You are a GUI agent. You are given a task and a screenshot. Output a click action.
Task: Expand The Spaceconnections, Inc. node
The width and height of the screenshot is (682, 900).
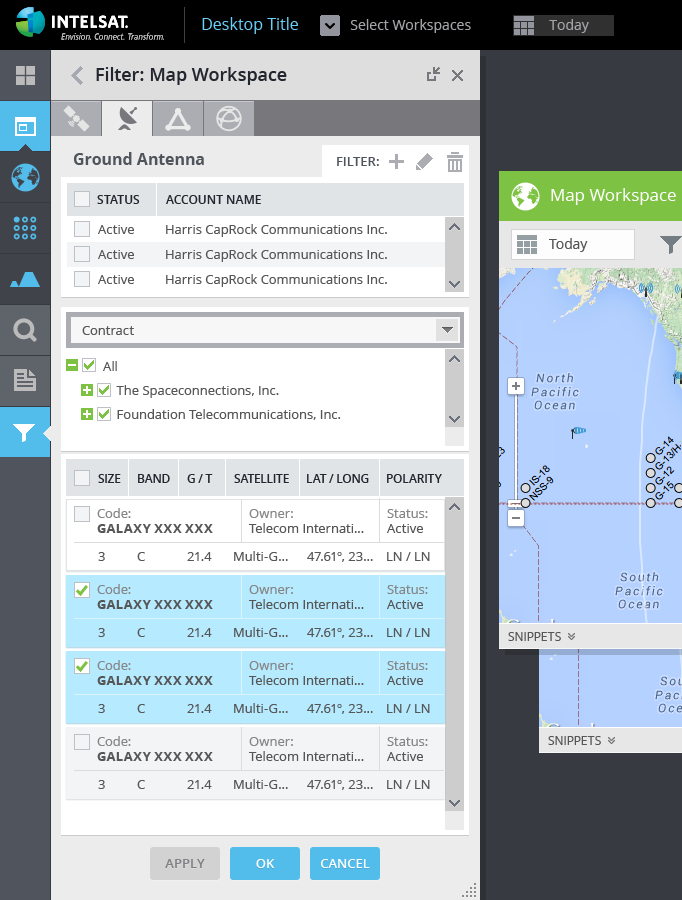87,390
